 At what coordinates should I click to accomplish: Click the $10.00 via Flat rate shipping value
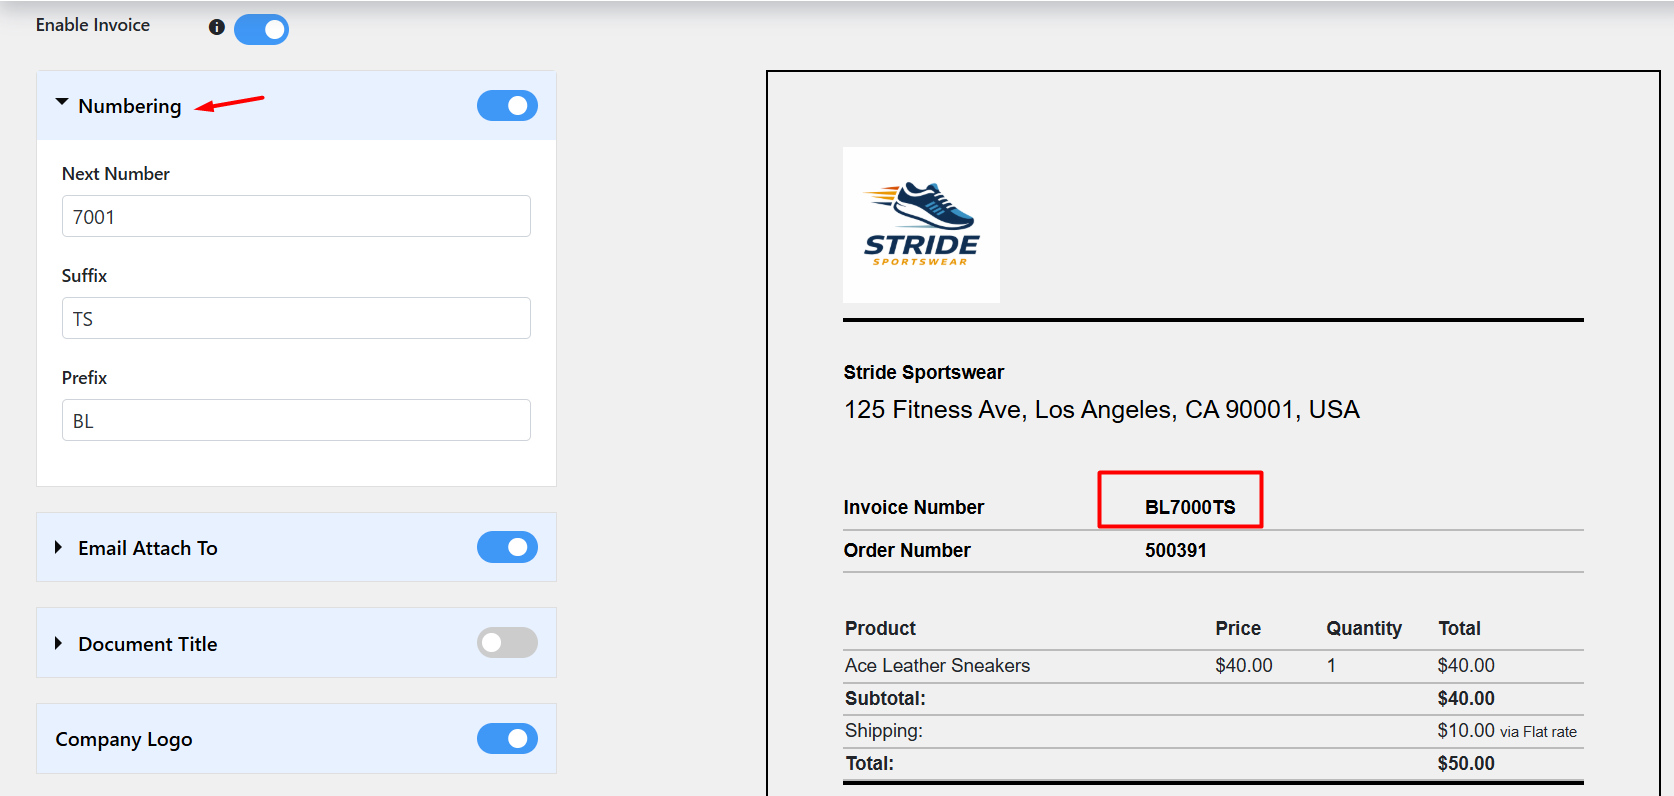pos(1507,731)
